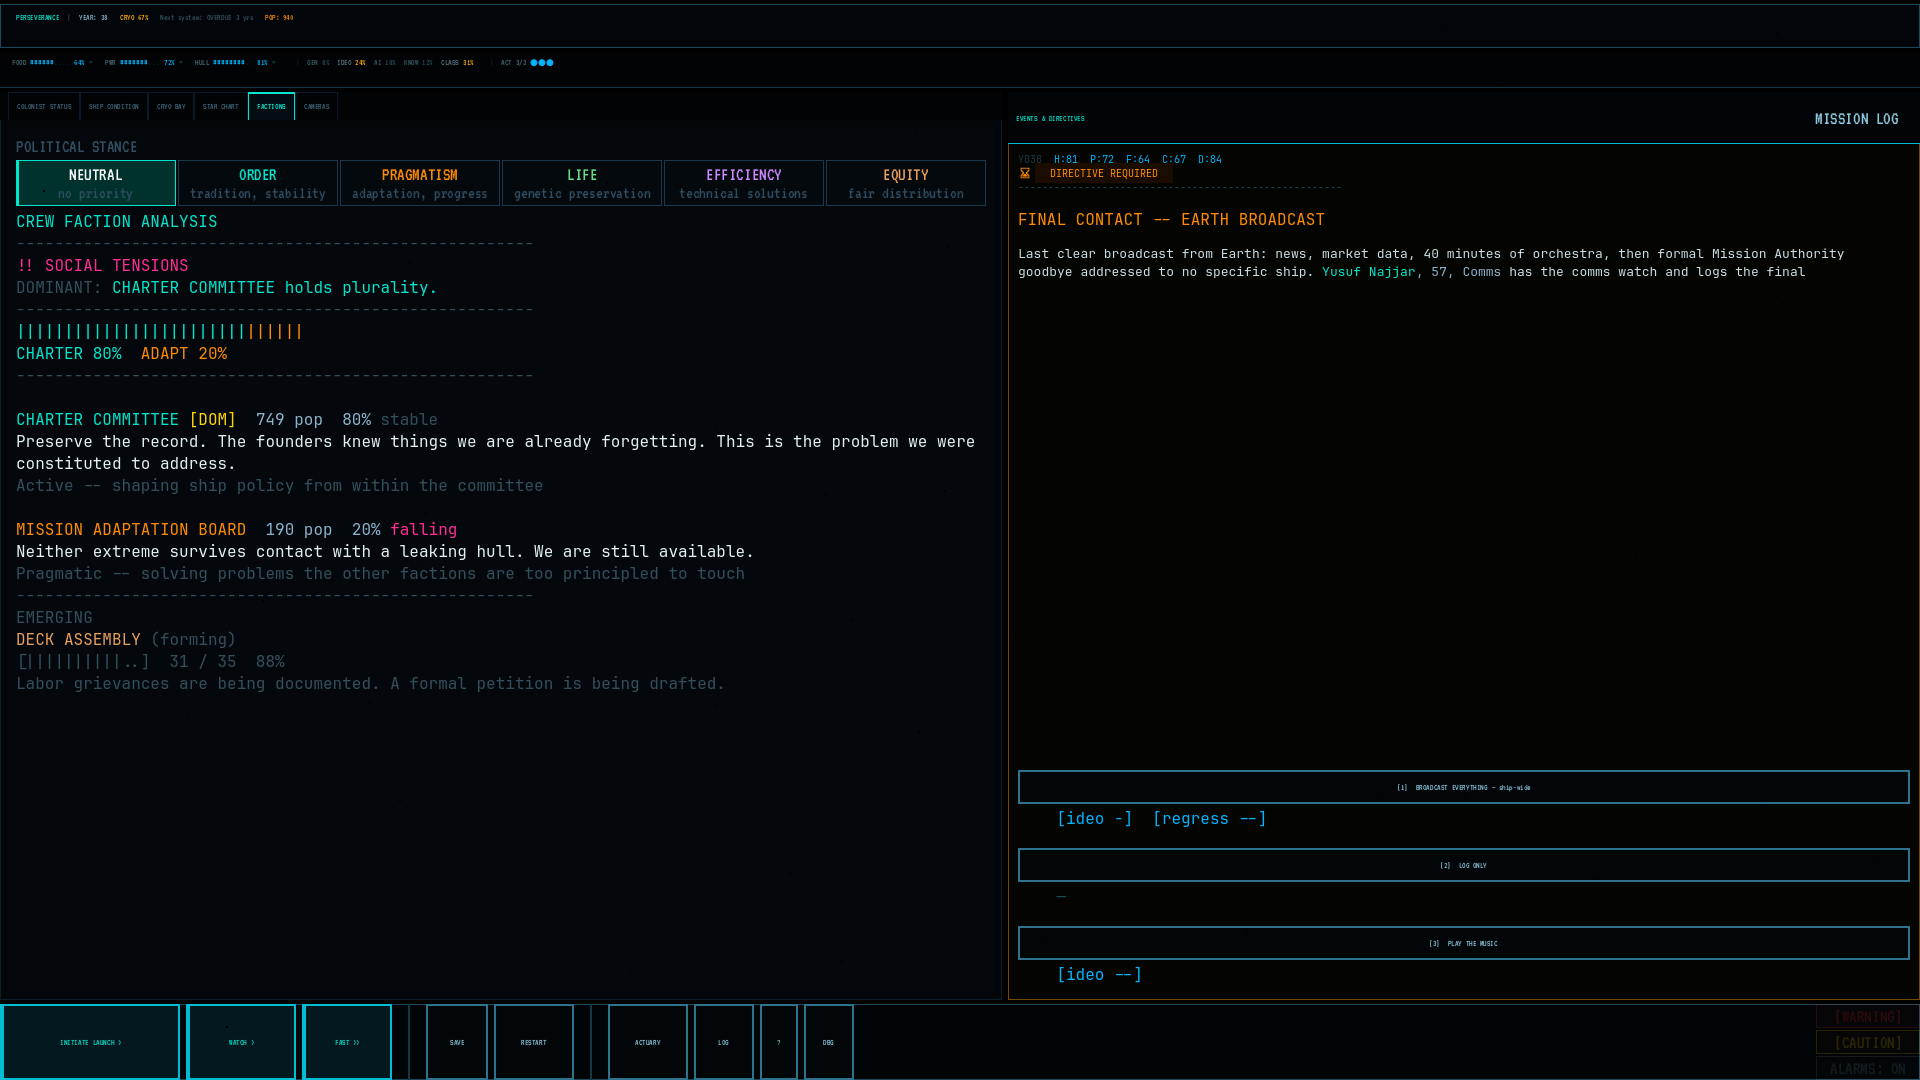Click the Warning indicator
The height and width of the screenshot is (1080, 1920).
pos(1867,1017)
